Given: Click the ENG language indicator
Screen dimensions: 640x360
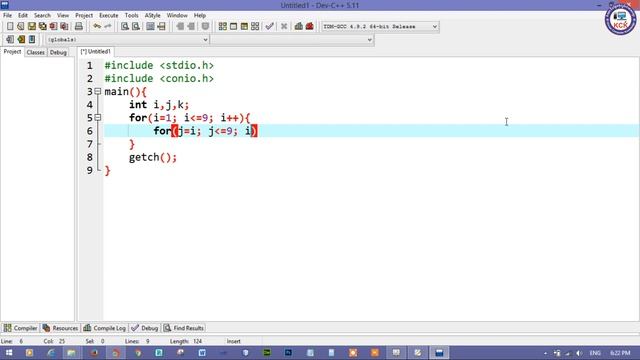Looking at the screenshot, I should pyautogui.click(x=595, y=353).
